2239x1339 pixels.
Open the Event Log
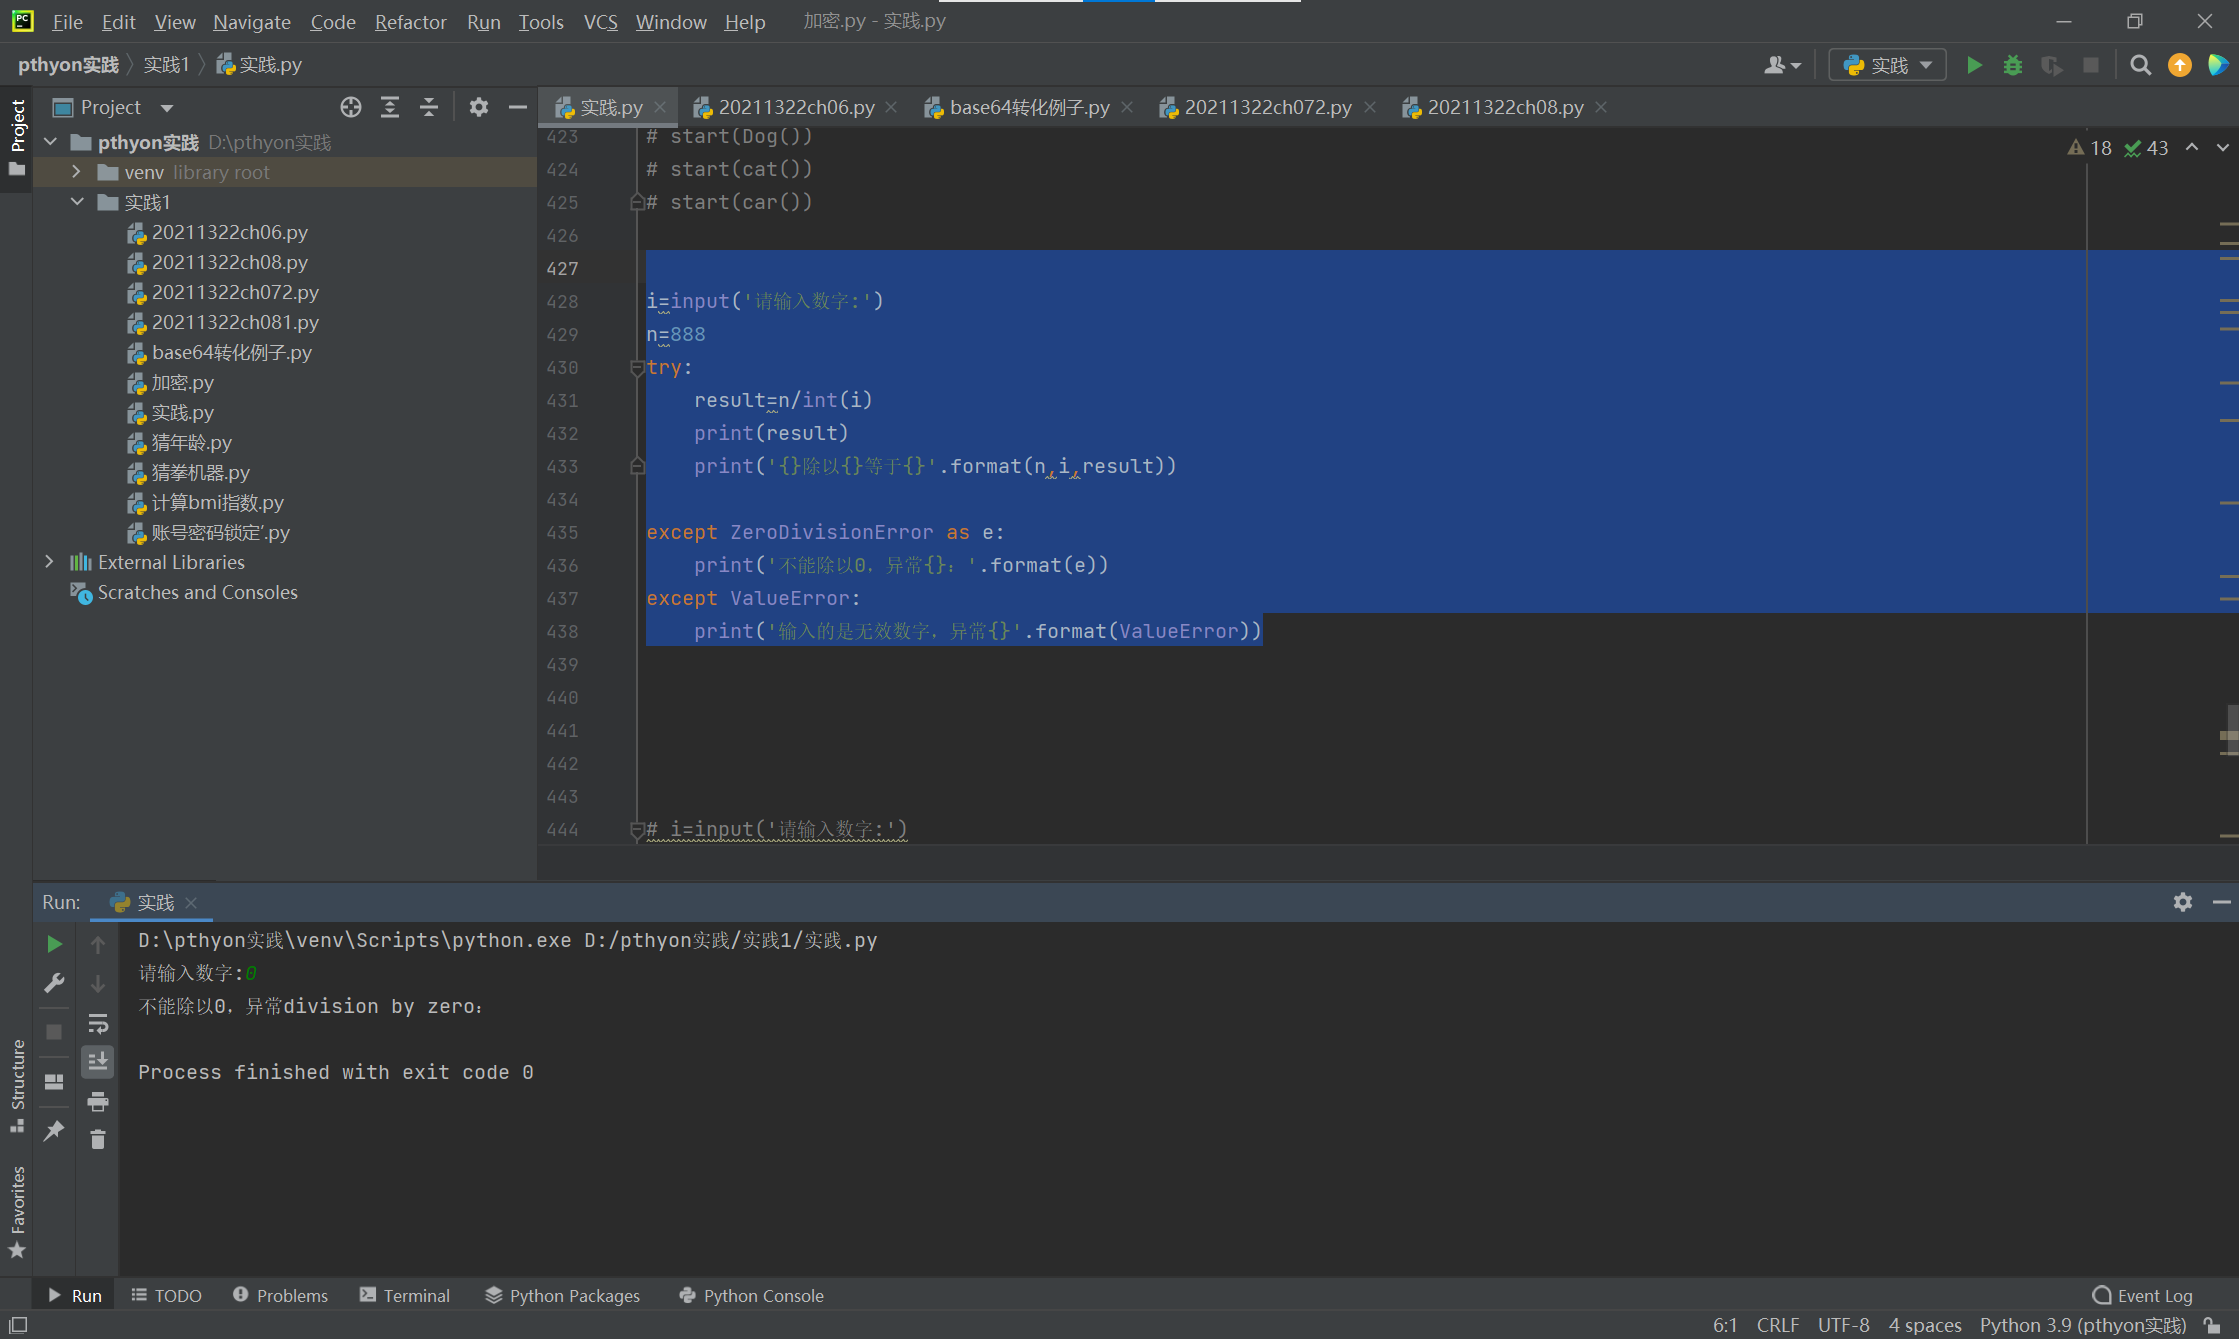pos(2142,1295)
